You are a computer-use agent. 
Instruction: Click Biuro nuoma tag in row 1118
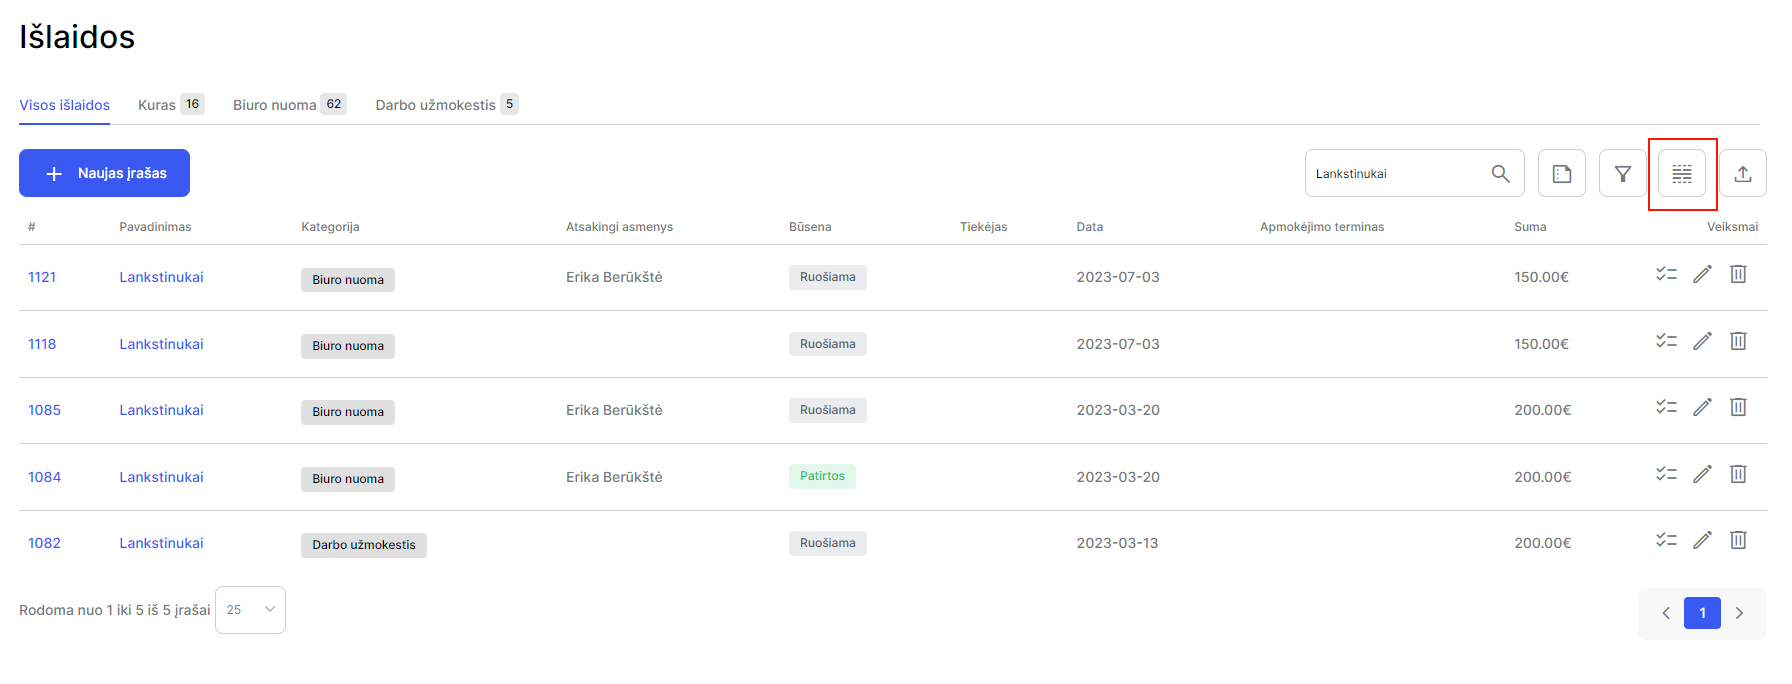tap(348, 346)
